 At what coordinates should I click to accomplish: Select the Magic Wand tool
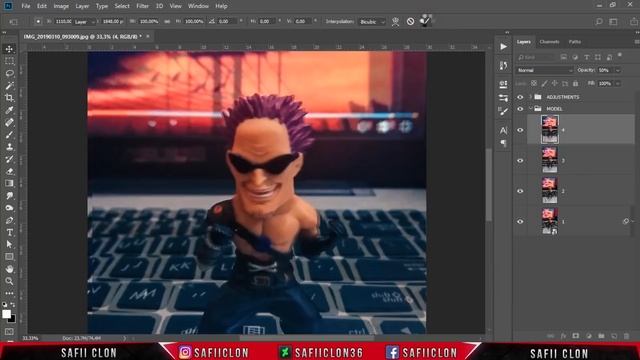(9, 86)
